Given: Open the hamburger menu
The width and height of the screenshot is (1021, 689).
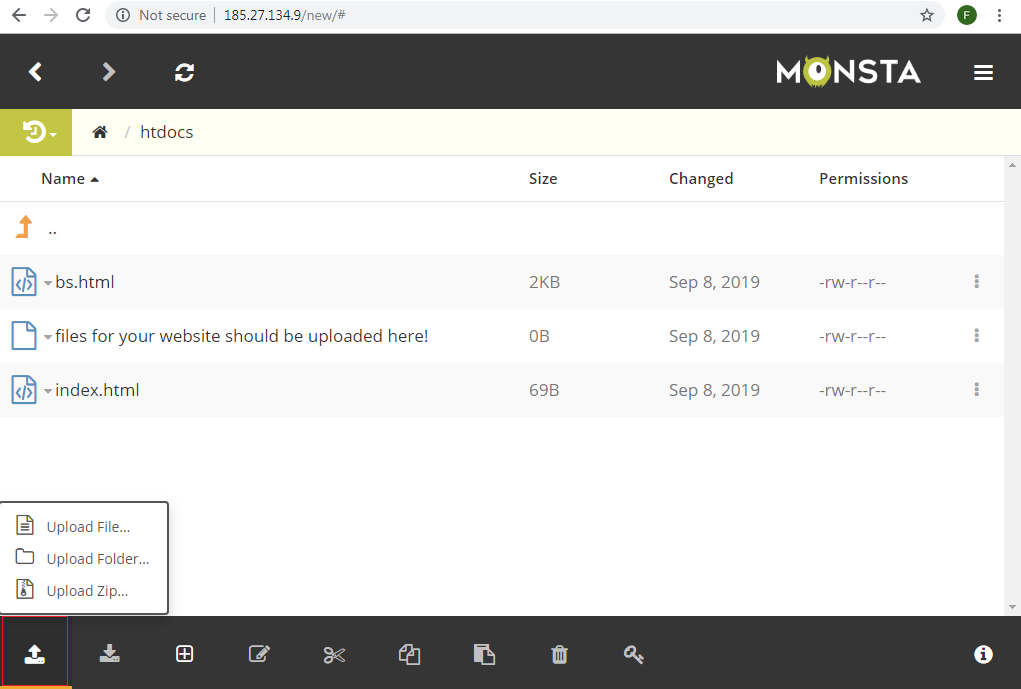Looking at the screenshot, I should pyautogui.click(x=983, y=71).
